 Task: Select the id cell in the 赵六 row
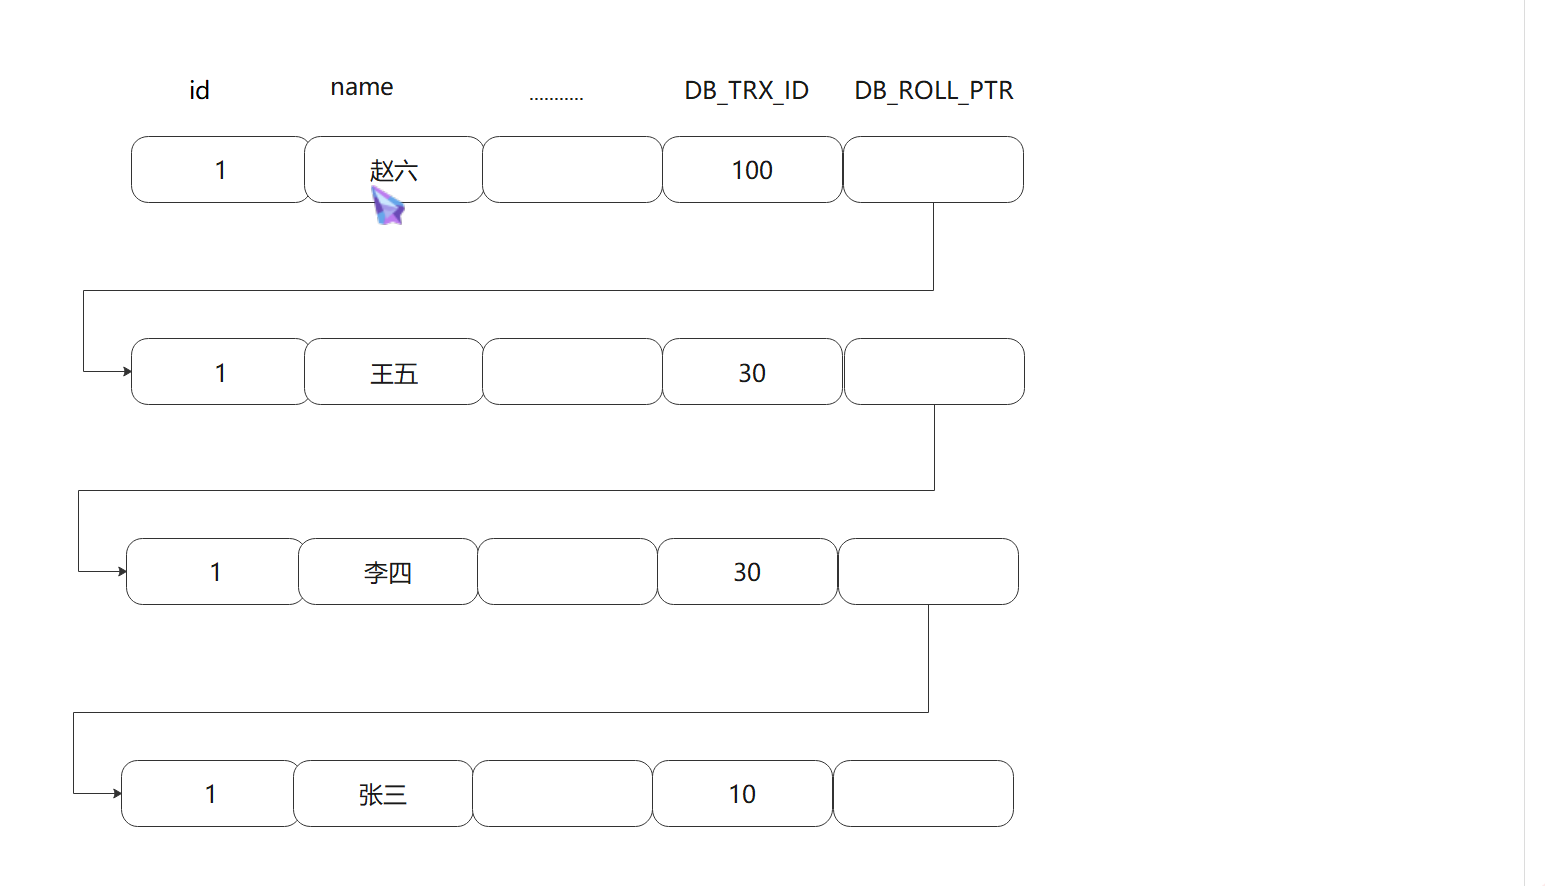click(220, 170)
